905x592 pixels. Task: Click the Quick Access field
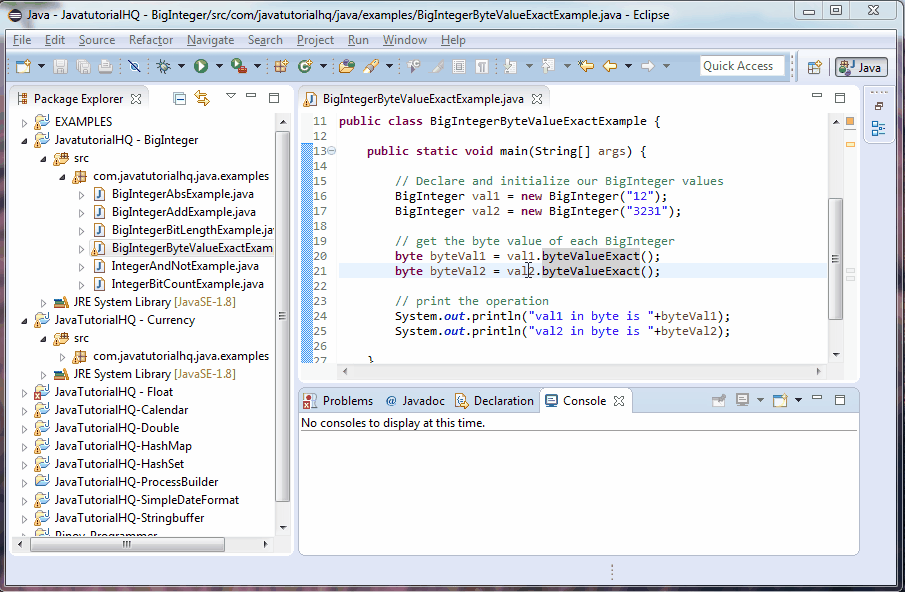(742, 65)
